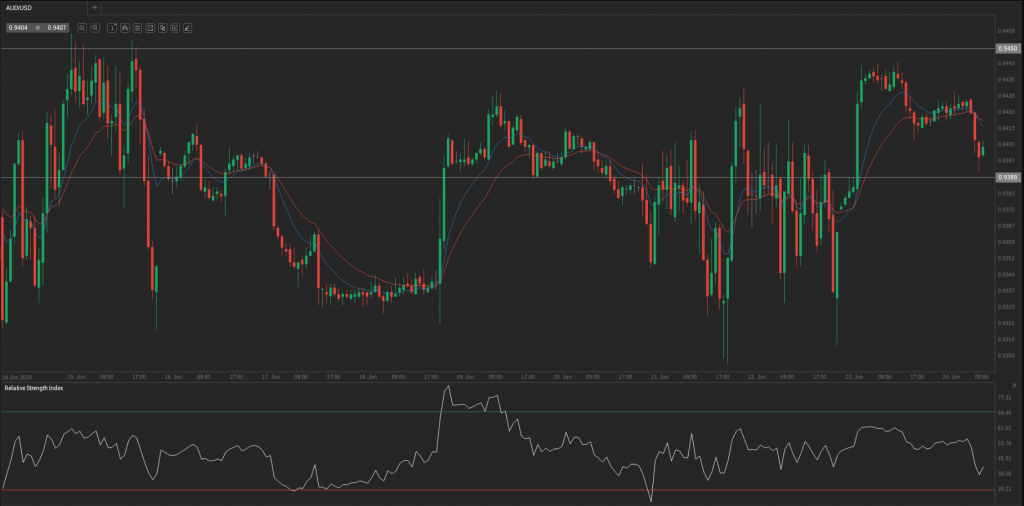Click the first magnifier zoom icon
1024x506 pixels.
(x=82, y=28)
